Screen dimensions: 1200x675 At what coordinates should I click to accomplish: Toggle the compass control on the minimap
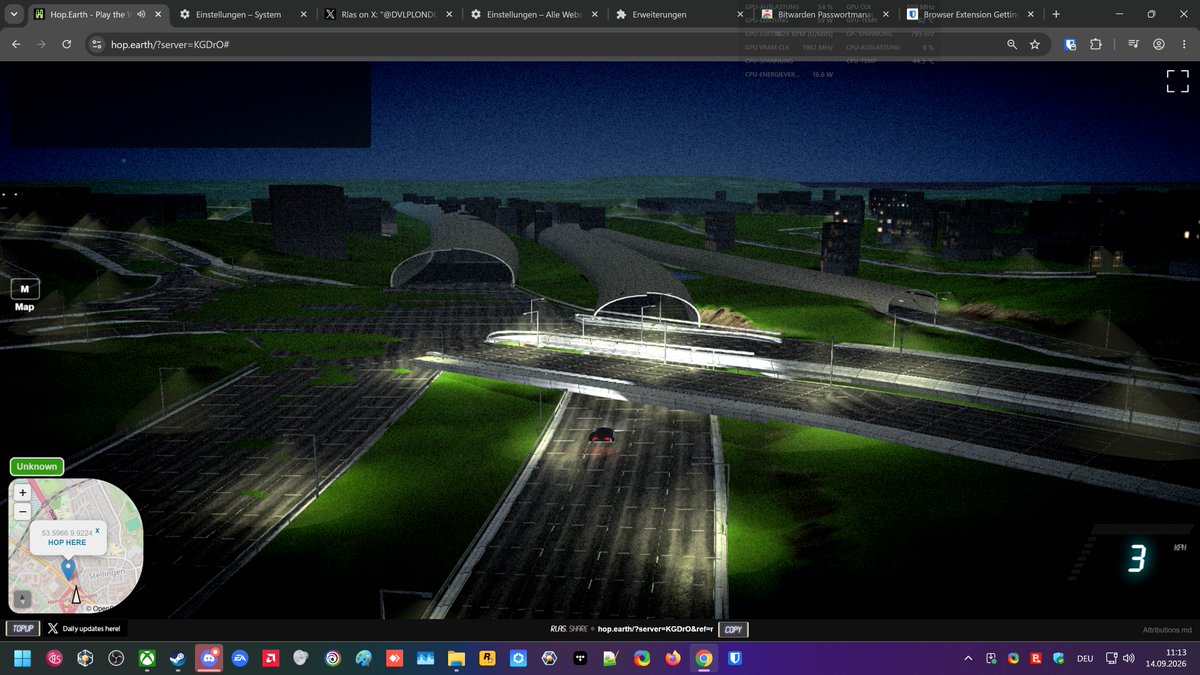(x=23, y=599)
